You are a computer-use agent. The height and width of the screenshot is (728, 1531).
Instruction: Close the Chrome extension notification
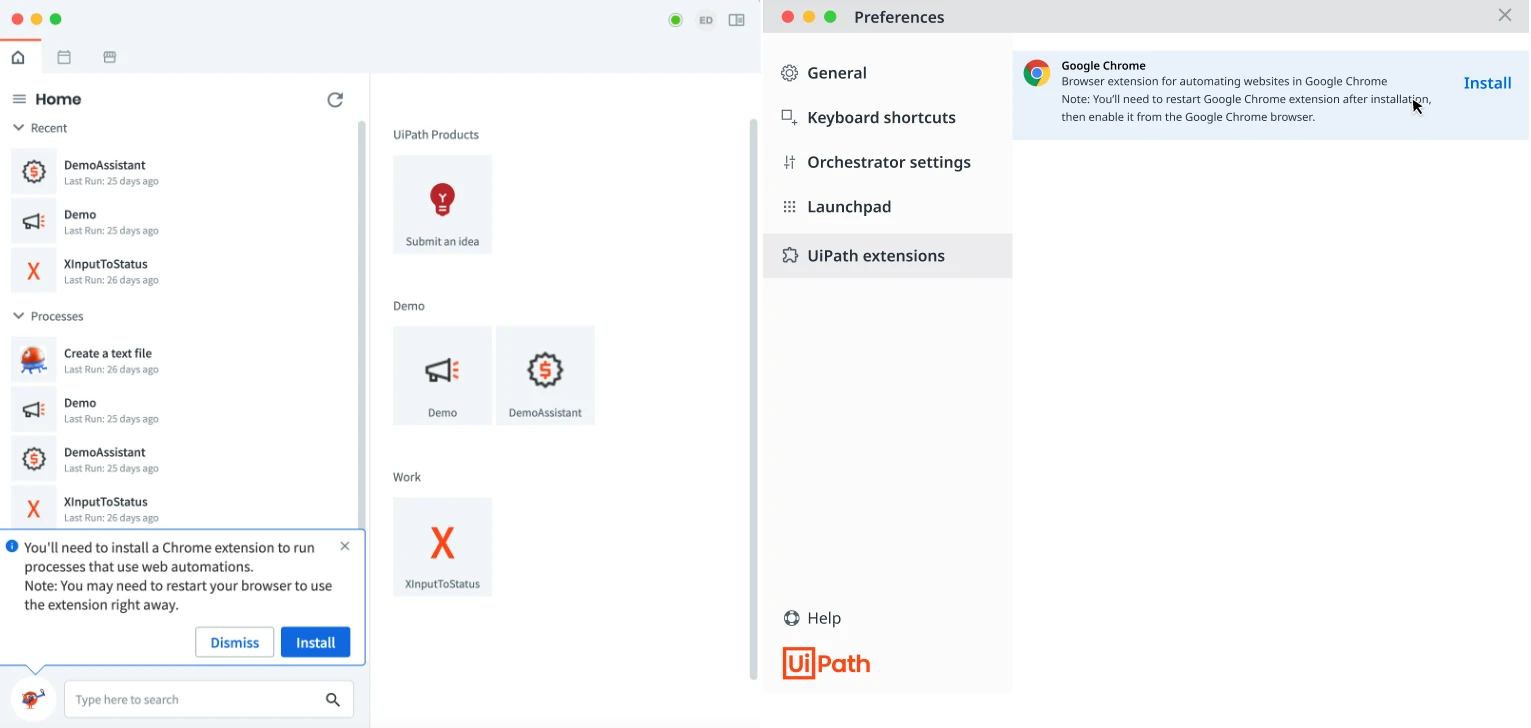coord(345,546)
